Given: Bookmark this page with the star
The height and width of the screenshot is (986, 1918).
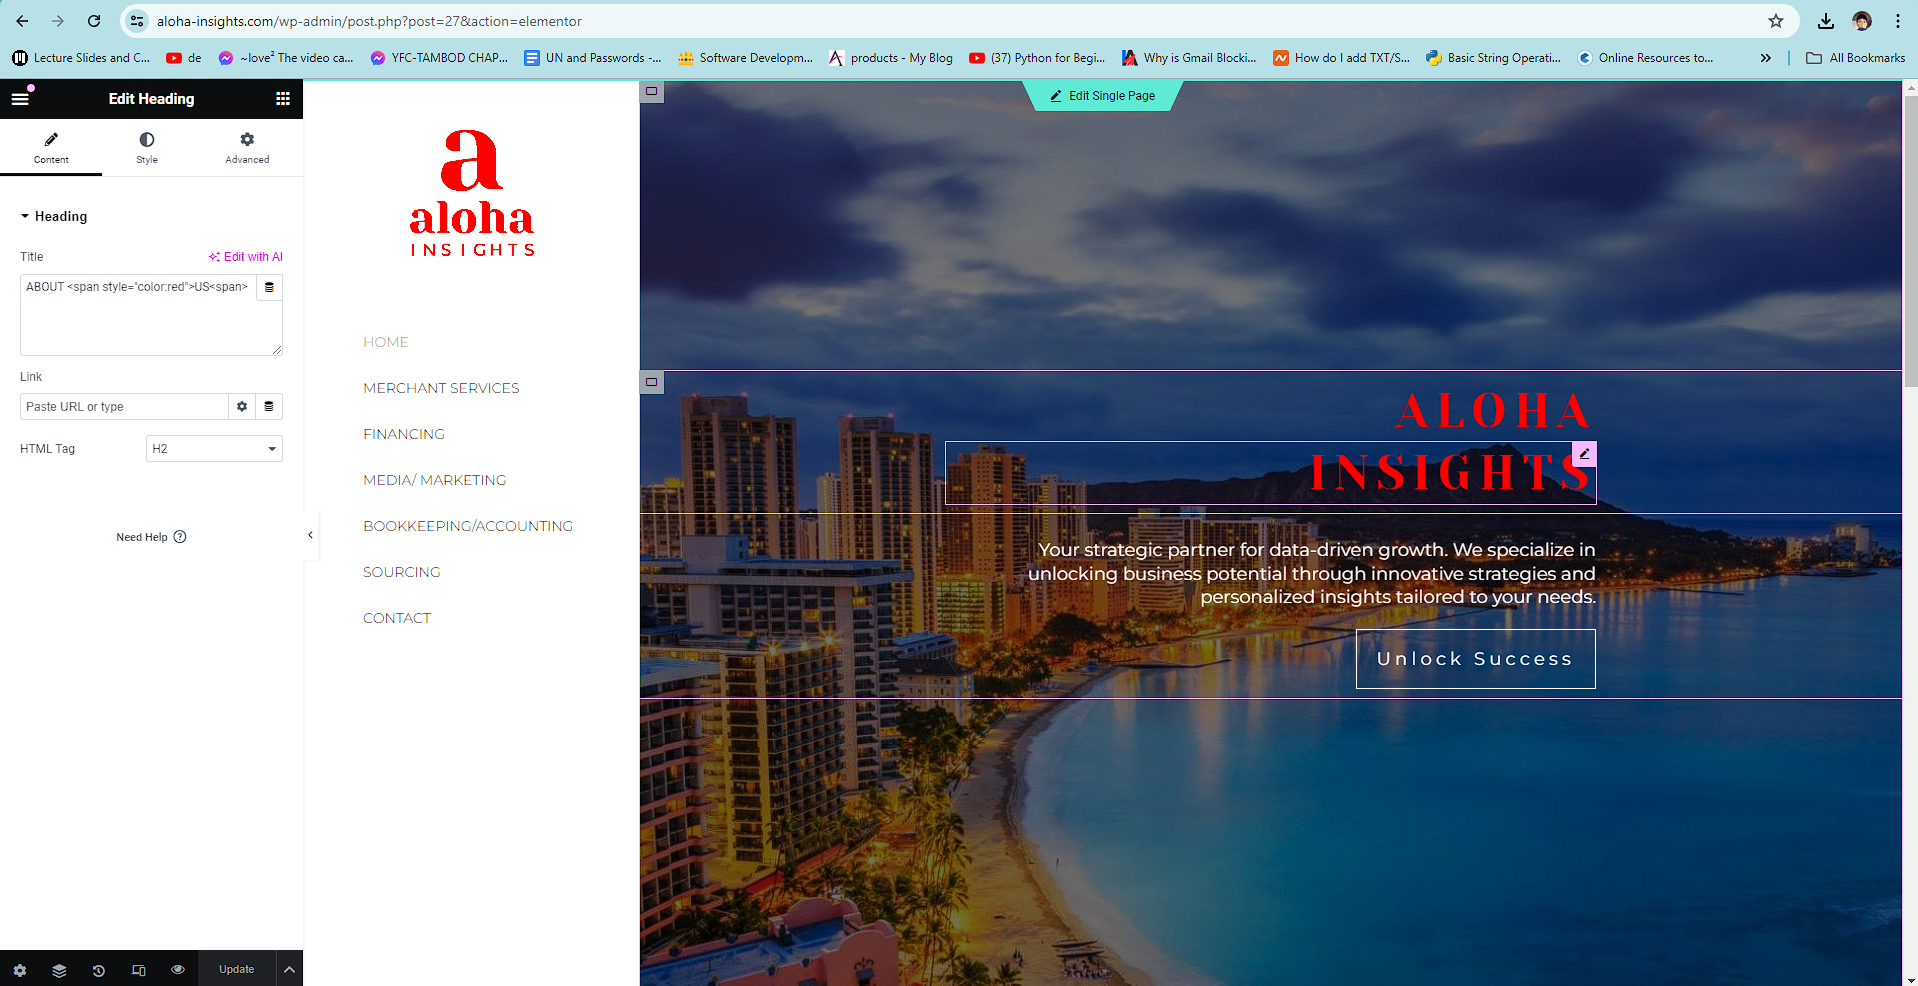Looking at the screenshot, I should (1776, 21).
